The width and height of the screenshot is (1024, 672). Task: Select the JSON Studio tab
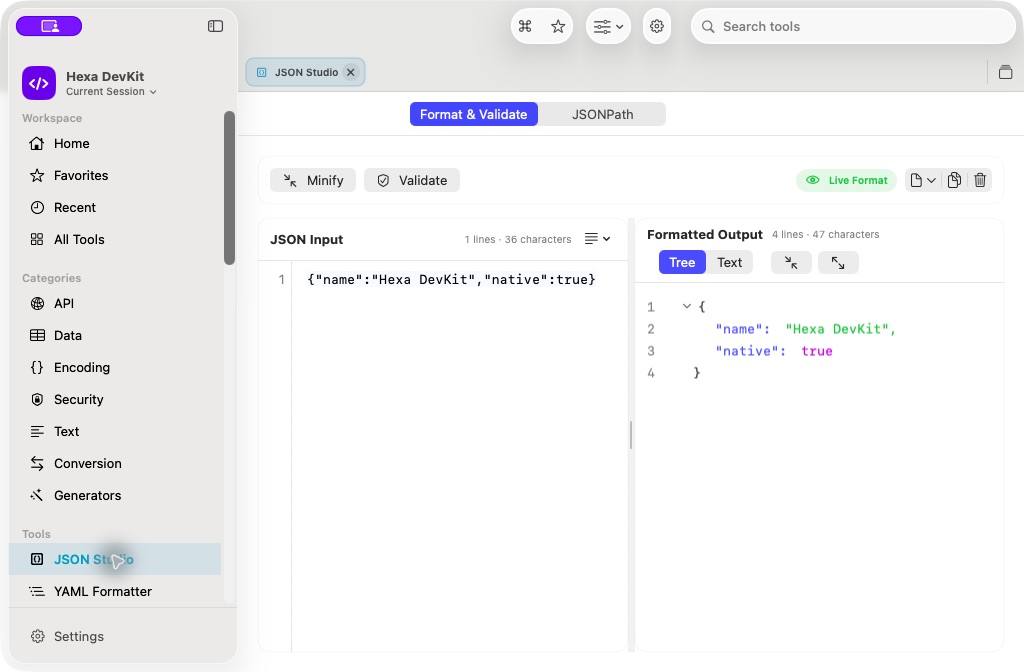point(305,72)
